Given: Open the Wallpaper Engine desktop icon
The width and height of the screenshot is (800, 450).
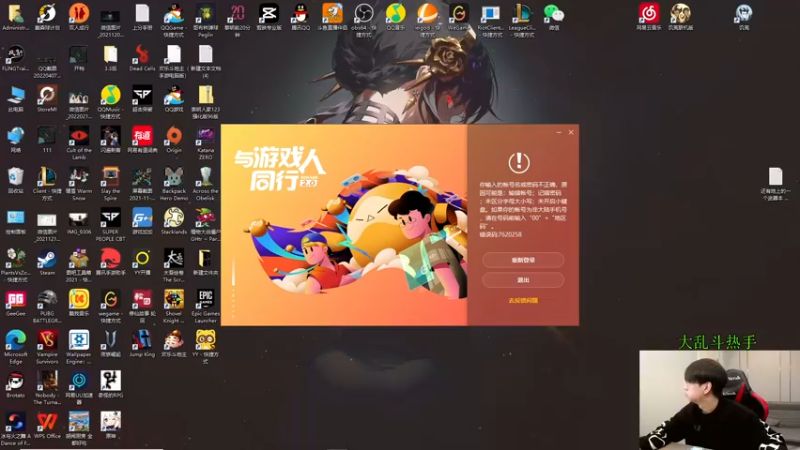Looking at the screenshot, I should [x=79, y=347].
